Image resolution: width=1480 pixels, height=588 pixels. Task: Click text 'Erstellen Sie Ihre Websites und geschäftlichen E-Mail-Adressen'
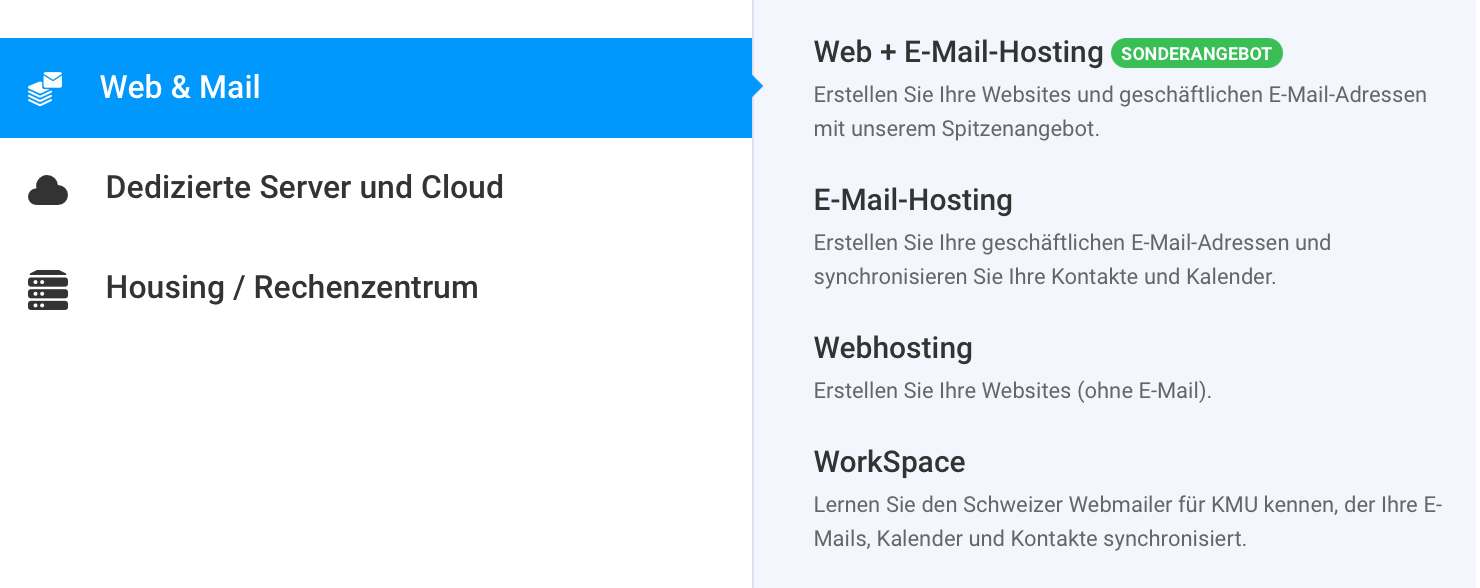tap(1120, 95)
